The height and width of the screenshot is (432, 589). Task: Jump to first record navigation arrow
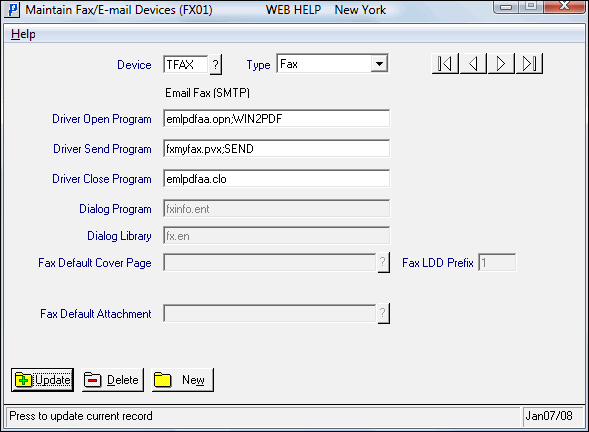click(x=445, y=63)
